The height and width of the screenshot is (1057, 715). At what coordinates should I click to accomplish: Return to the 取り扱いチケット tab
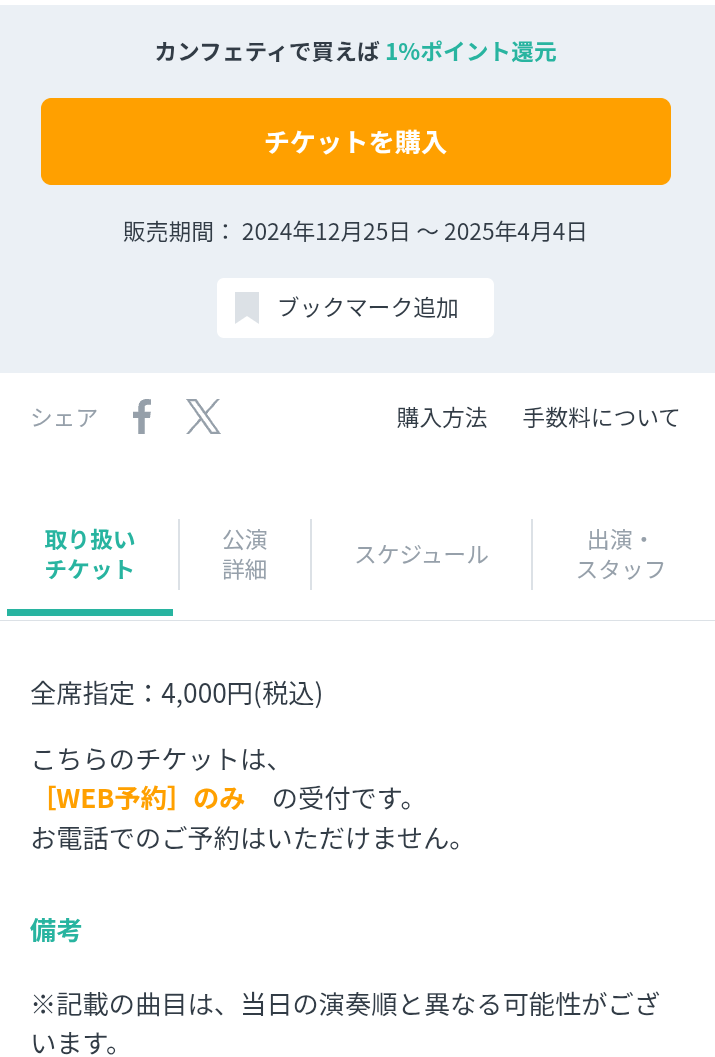tap(89, 554)
